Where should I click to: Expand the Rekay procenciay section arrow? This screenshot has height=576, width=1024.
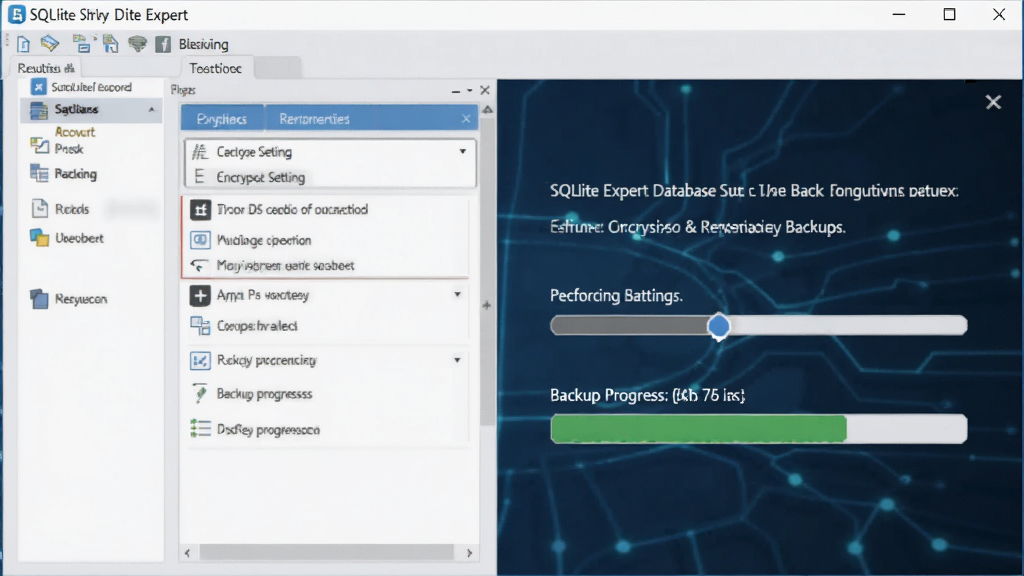(457, 360)
